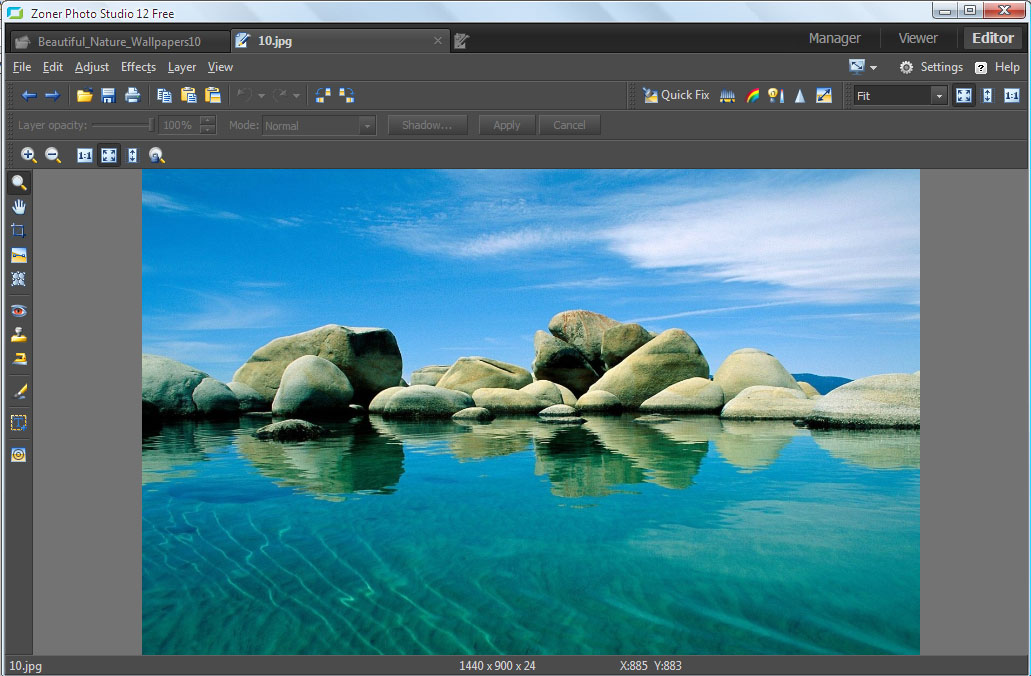Click the Copy icon
Viewport: 1031px width, 676px height.
tap(164, 95)
